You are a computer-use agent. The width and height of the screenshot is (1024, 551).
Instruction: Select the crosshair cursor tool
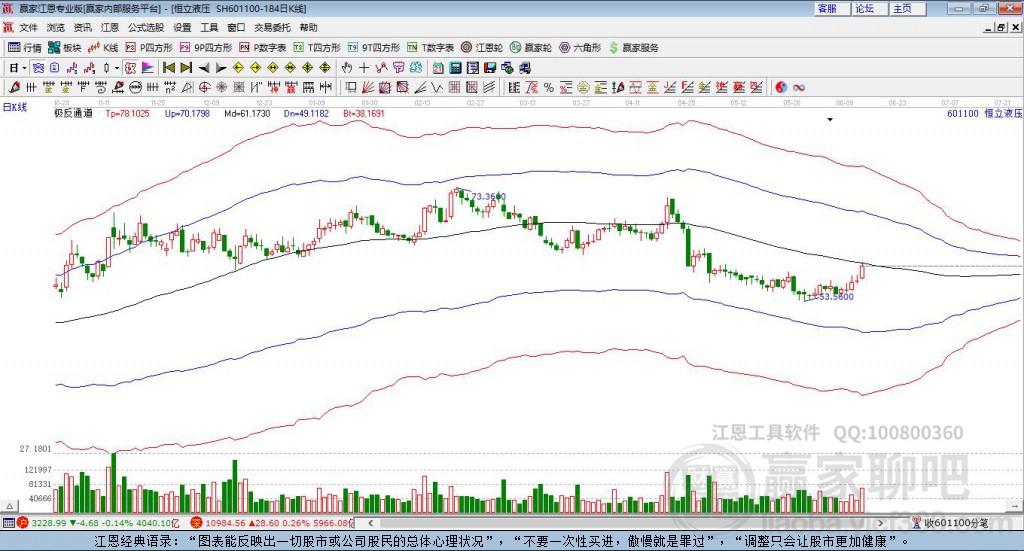click(x=364, y=68)
